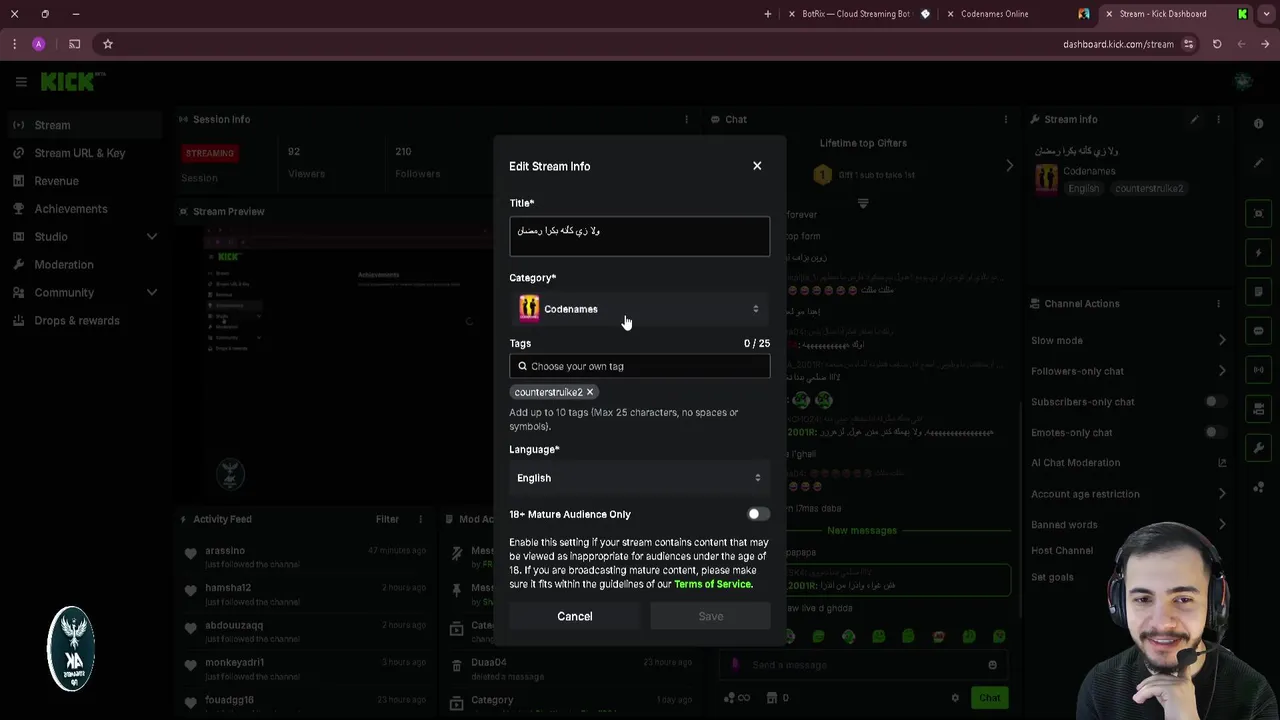Click the pencil icon in Stream Info header
The height and width of the screenshot is (720, 1280).
(x=1194, y=119)
